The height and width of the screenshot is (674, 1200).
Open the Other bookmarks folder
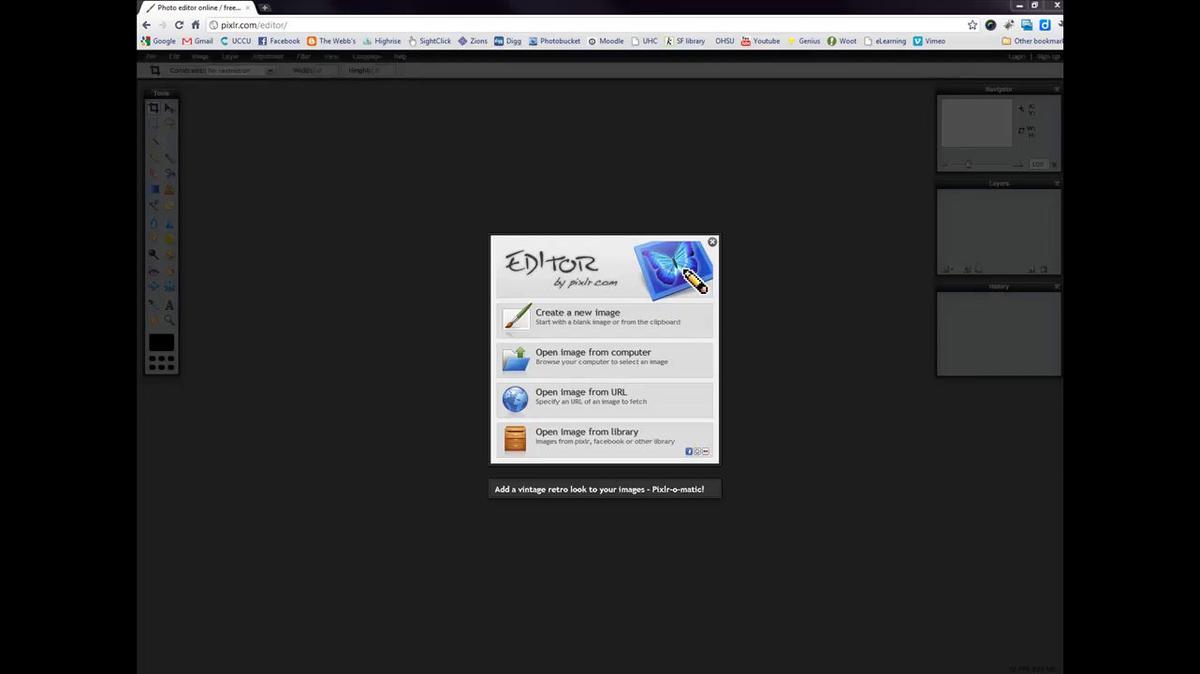coord(1031,41)
